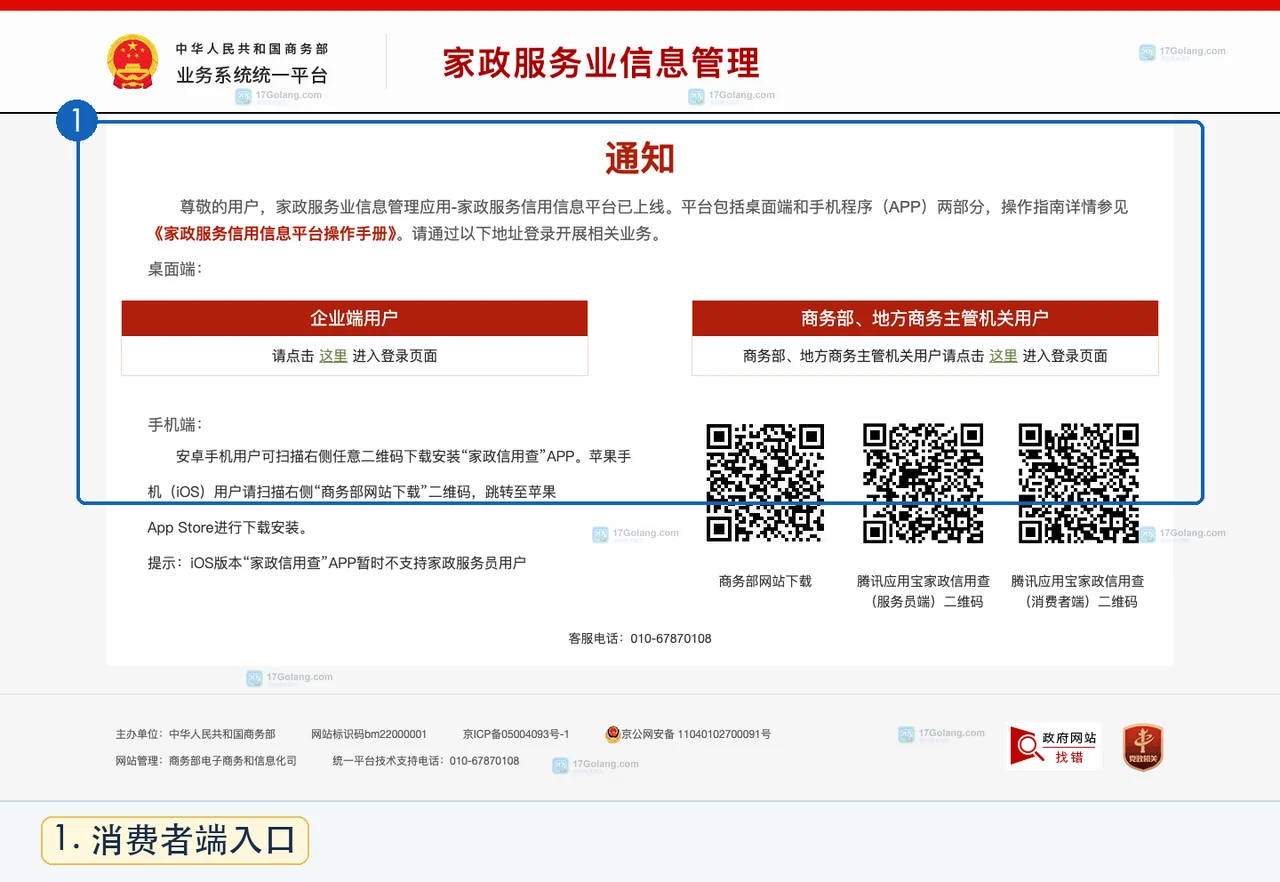This screenshot has width=1280, height=882.
Task: Click the 企业端用户 red header bar
Action: tap(354, 318)
